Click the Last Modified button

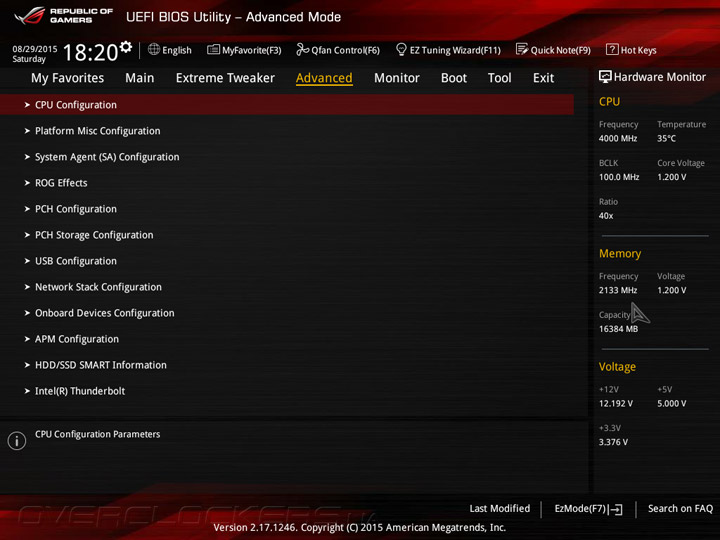click(x=500, y=509)
